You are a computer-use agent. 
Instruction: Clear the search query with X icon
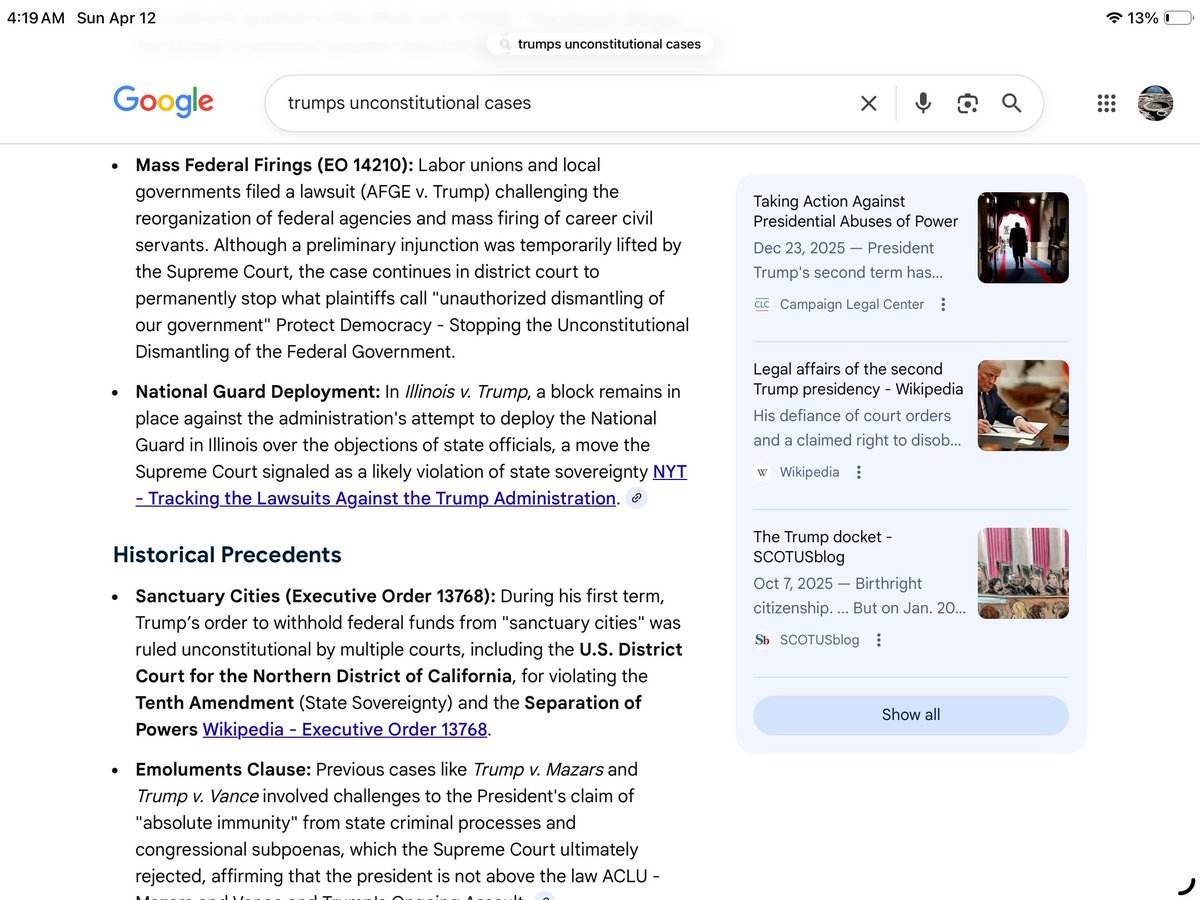869,103
